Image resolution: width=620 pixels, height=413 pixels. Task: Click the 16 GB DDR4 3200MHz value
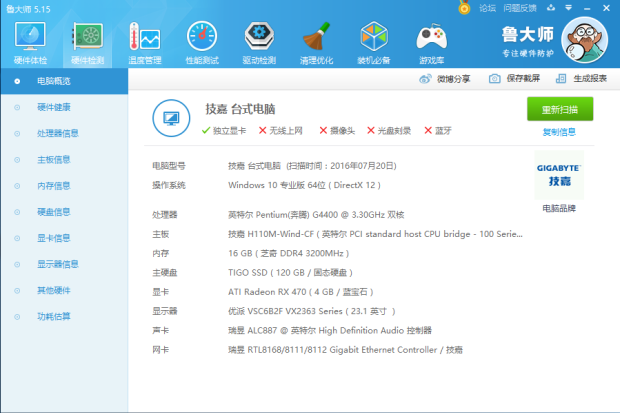click(x=288, y=253)
